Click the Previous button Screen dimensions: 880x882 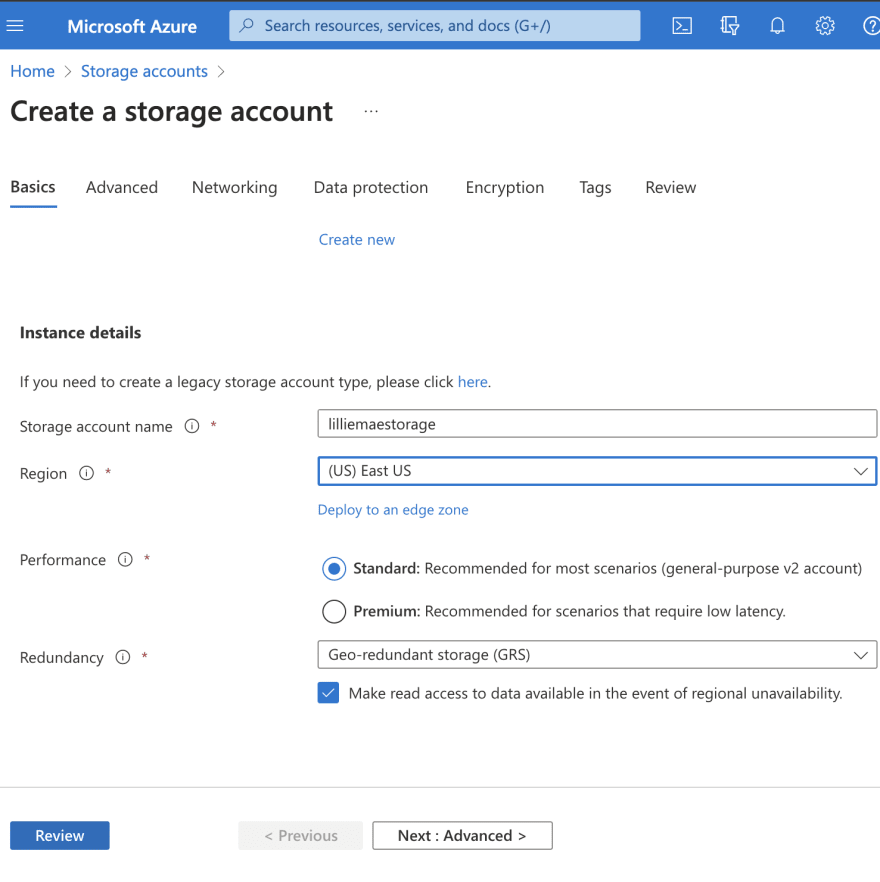tap(300, 835)
